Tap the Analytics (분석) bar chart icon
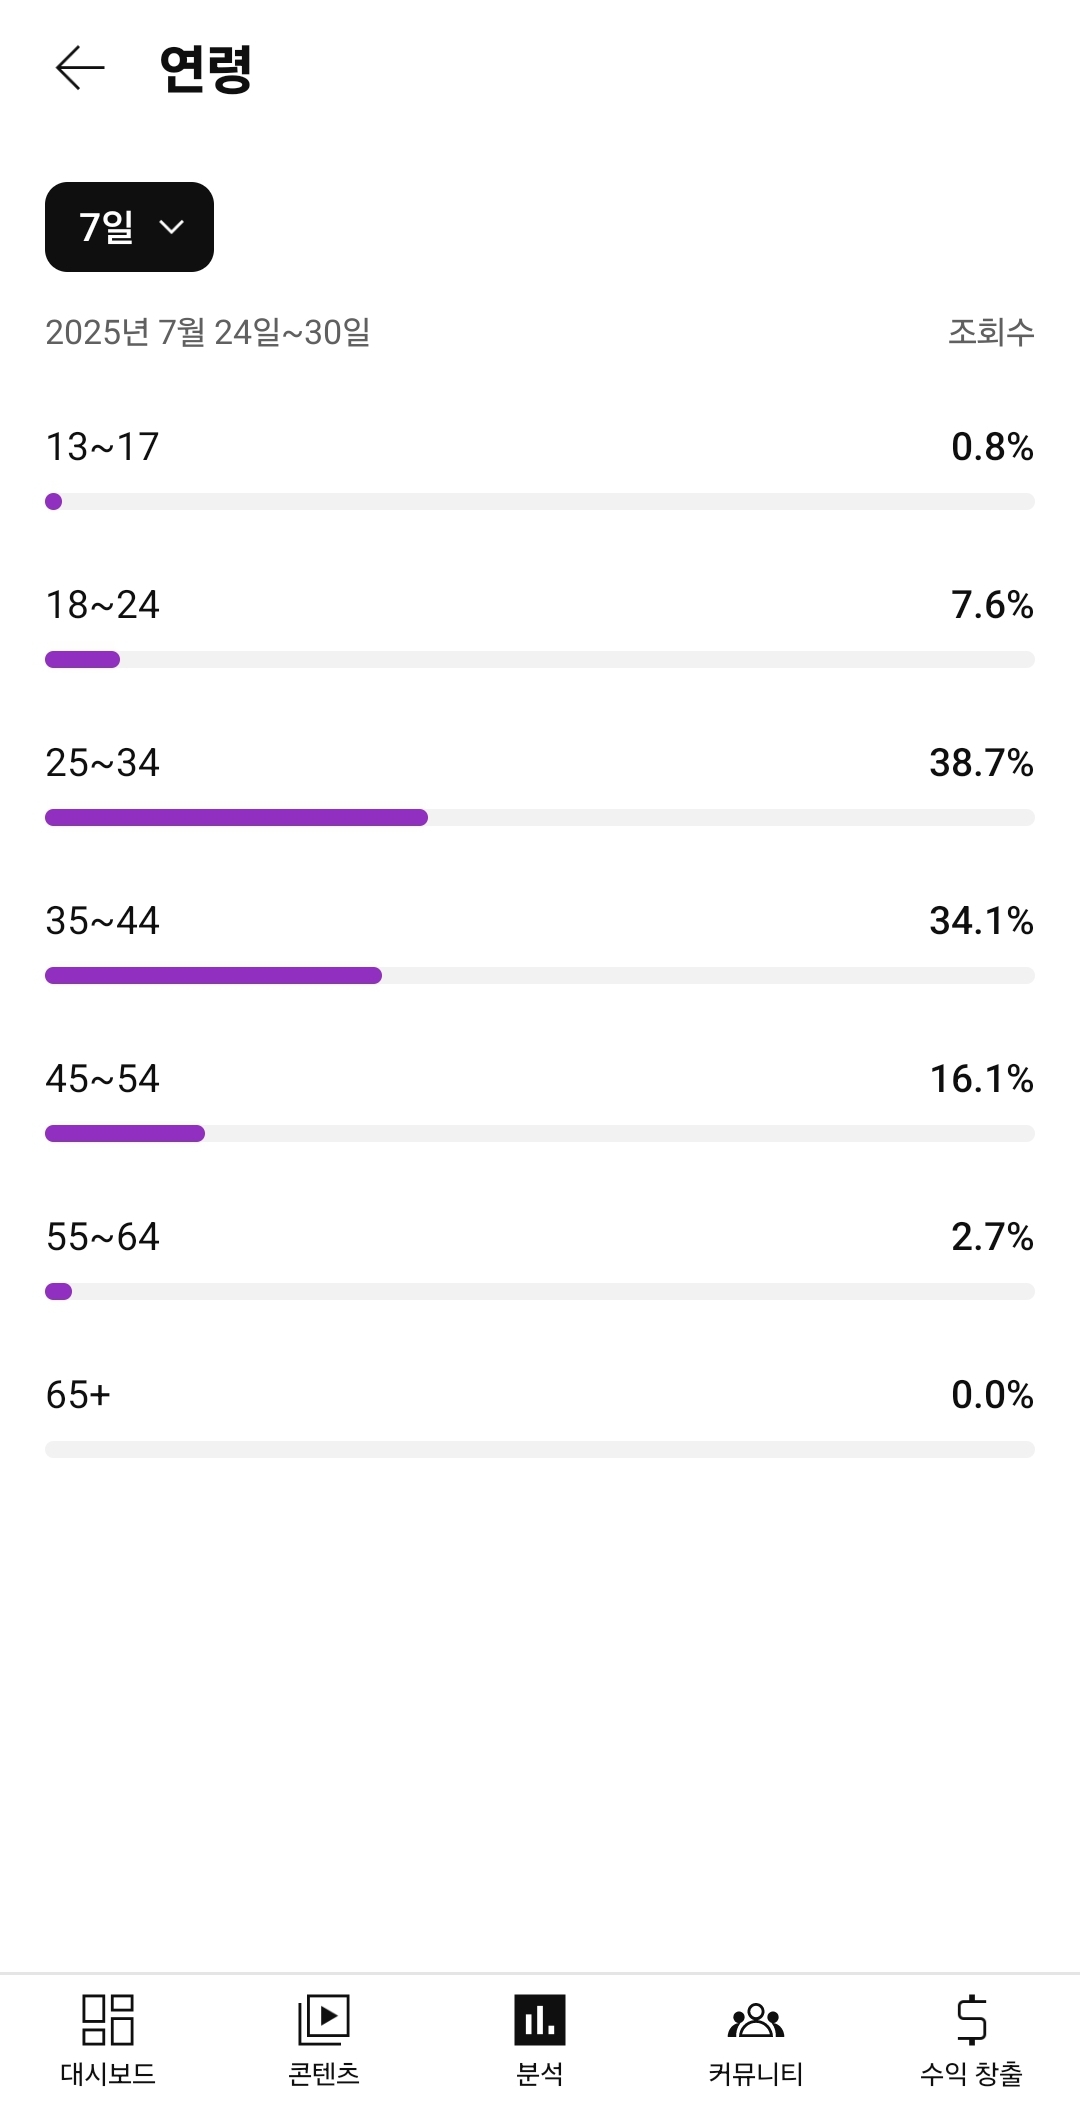 [540, 2019]
